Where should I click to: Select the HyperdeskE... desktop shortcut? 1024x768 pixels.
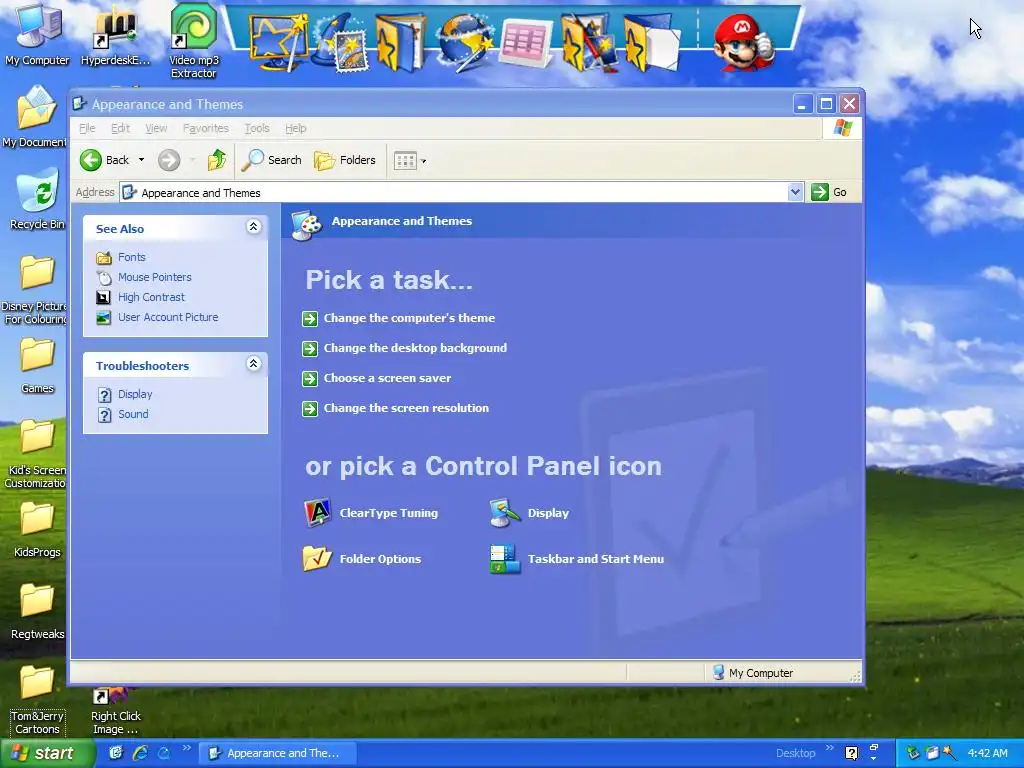click(116, 36)
